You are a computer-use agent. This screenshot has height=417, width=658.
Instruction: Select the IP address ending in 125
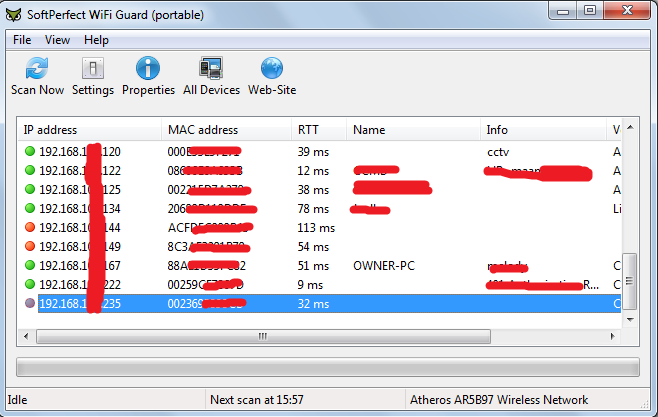(x=80, y=190)
